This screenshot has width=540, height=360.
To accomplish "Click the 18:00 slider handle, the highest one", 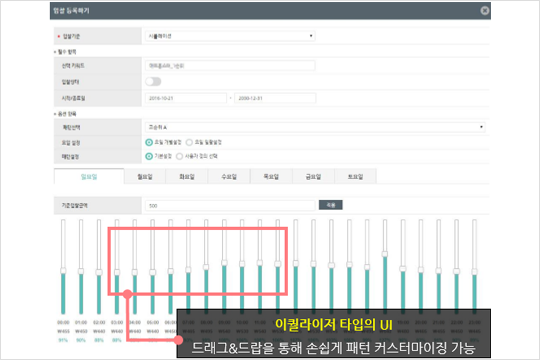I will coord(385,254).
